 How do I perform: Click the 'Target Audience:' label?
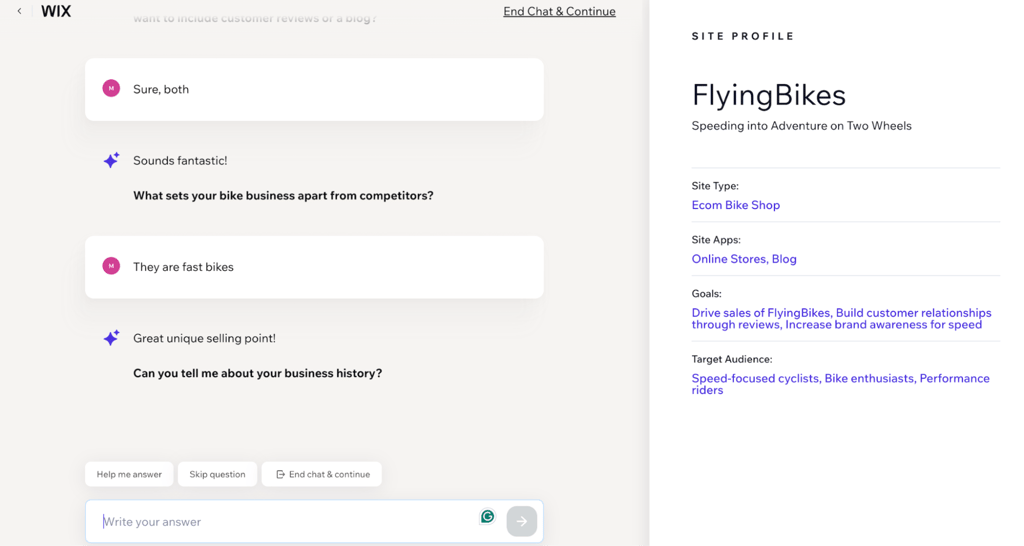tap(731, 359)
